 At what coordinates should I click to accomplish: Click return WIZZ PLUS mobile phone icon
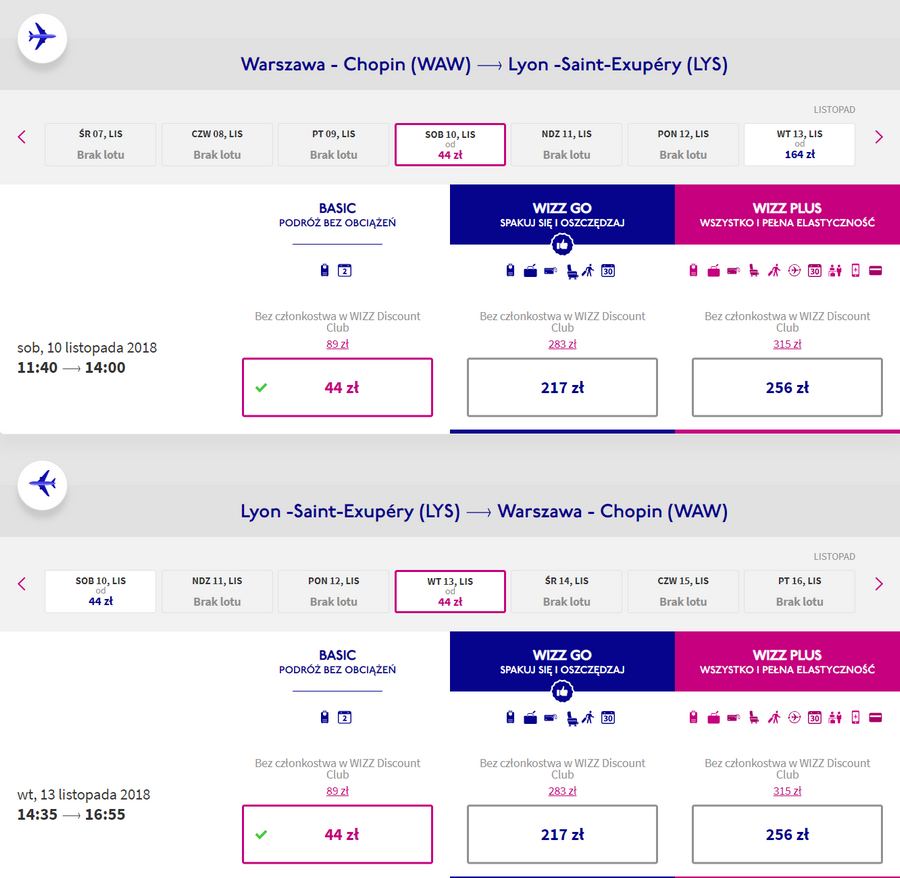(855, 717)
